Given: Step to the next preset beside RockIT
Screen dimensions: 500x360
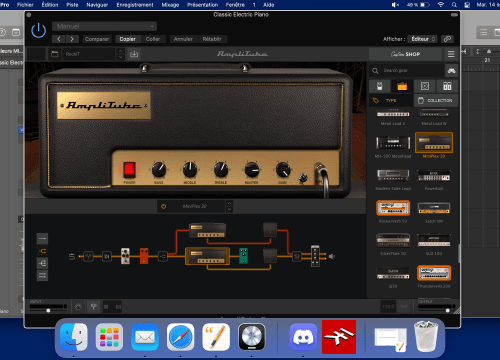Looking at the screenshot, I should point(120,57).
